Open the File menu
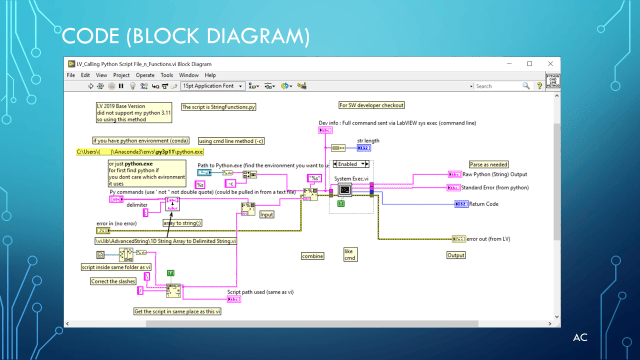Viewport: 640px width, 360px height. pos(71,75)
